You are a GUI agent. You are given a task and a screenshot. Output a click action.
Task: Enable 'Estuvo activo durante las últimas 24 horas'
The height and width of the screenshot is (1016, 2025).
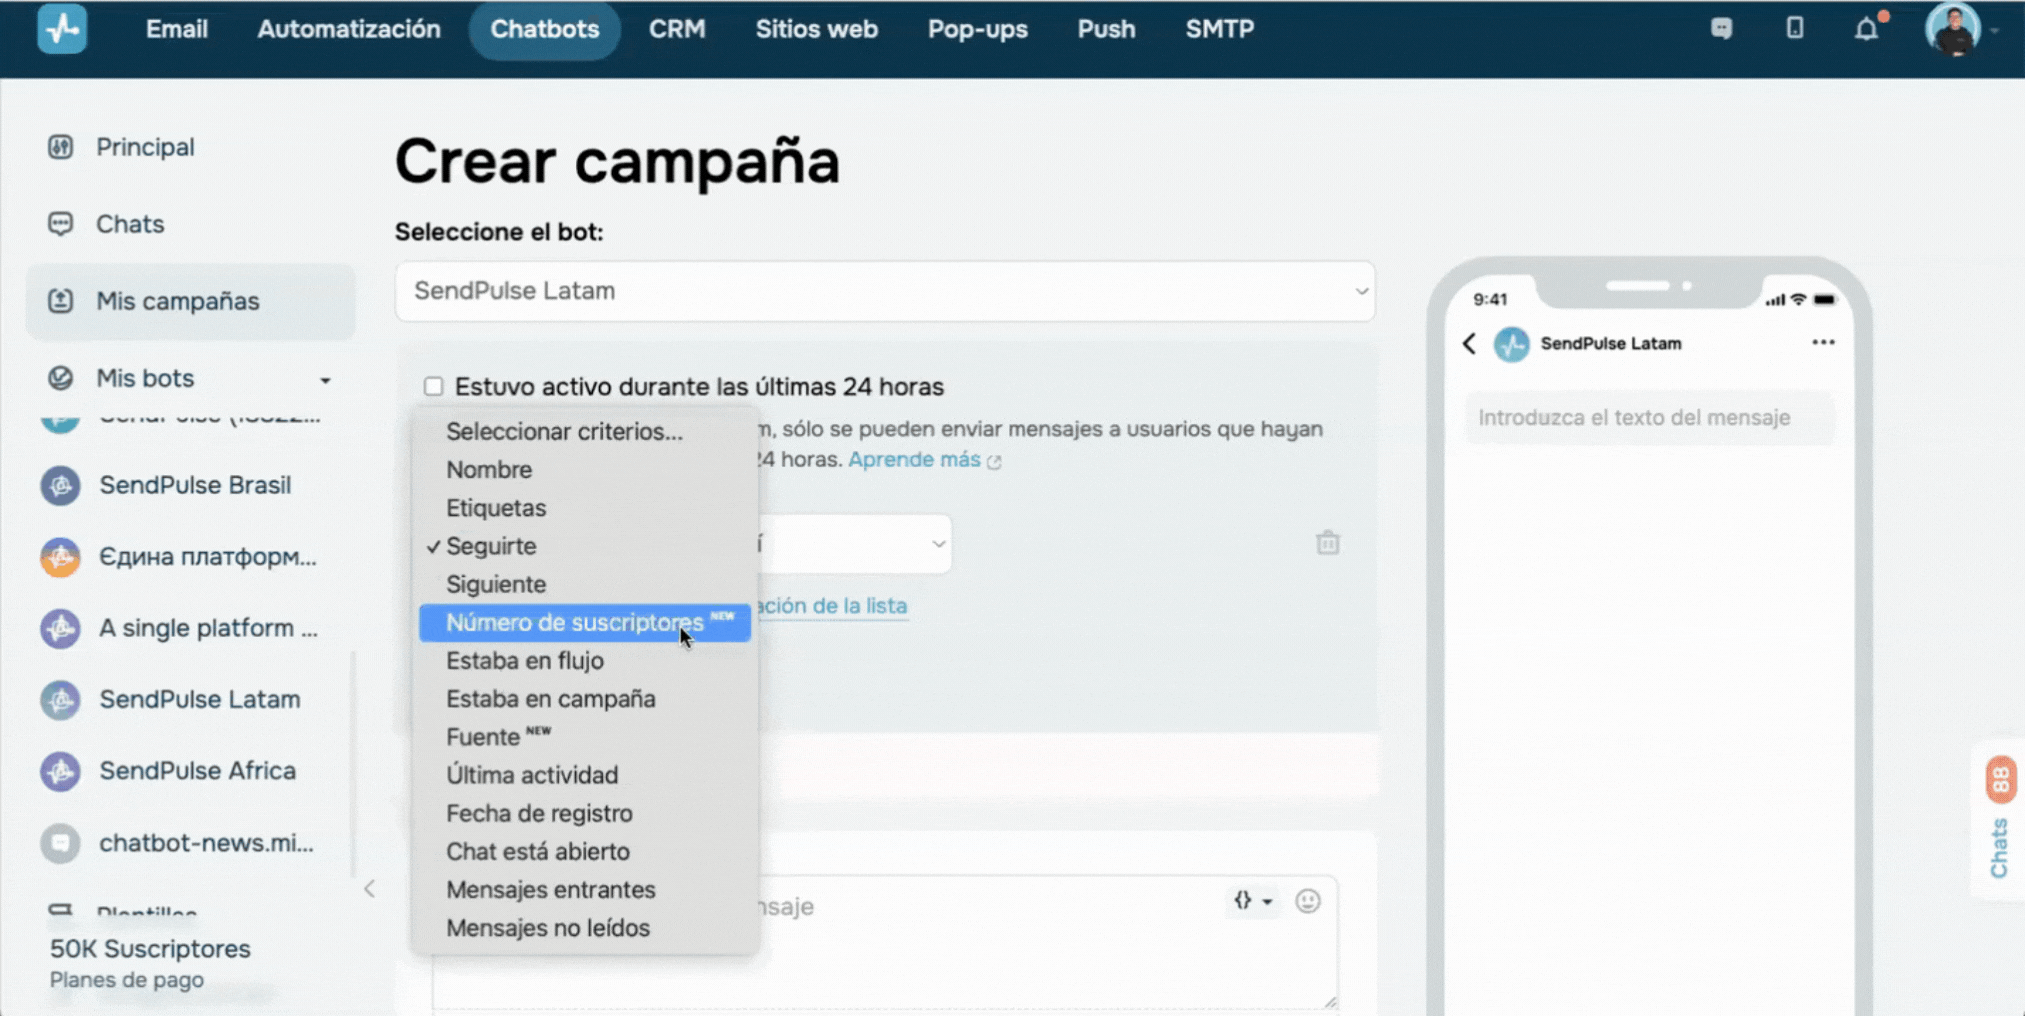pos(433,386)
